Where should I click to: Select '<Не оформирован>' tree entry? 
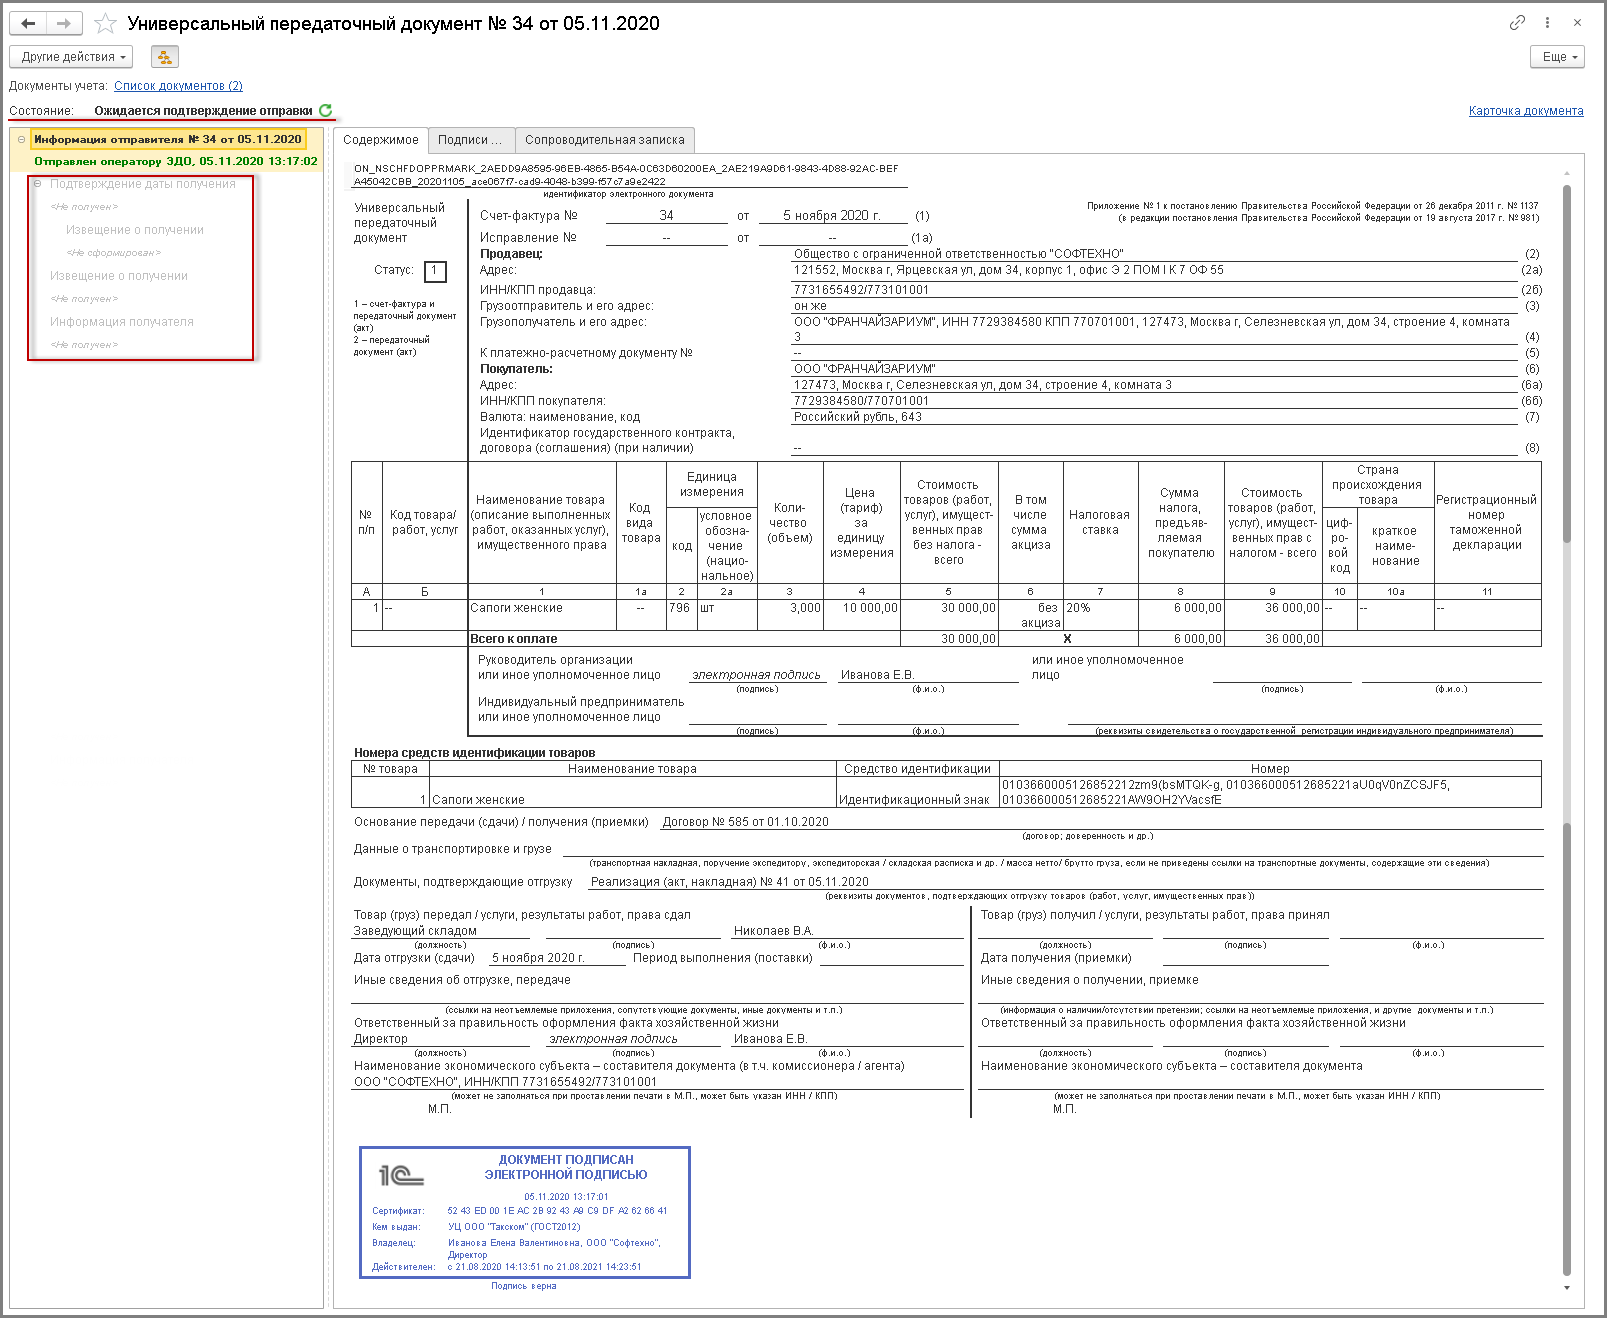(114, 253)
